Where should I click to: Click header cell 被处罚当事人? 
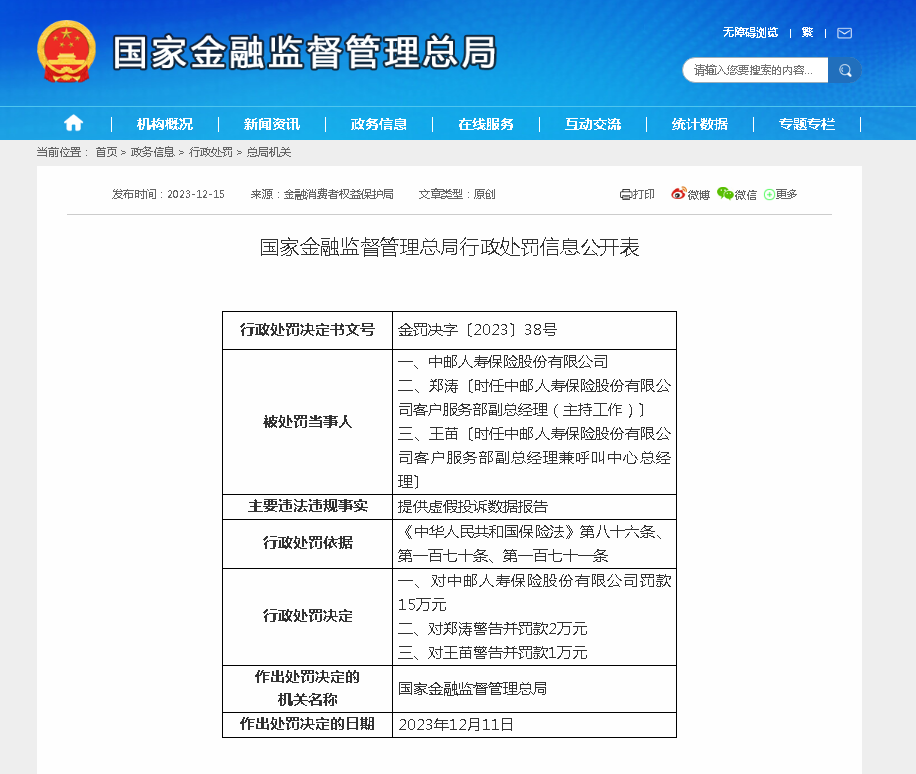point(307,422)
